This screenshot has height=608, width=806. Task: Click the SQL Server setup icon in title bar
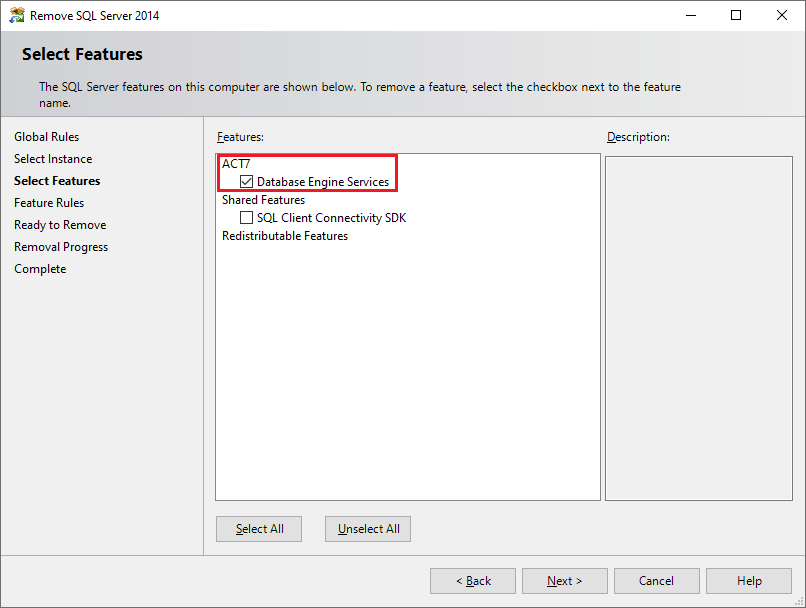(x=18, y=15)
